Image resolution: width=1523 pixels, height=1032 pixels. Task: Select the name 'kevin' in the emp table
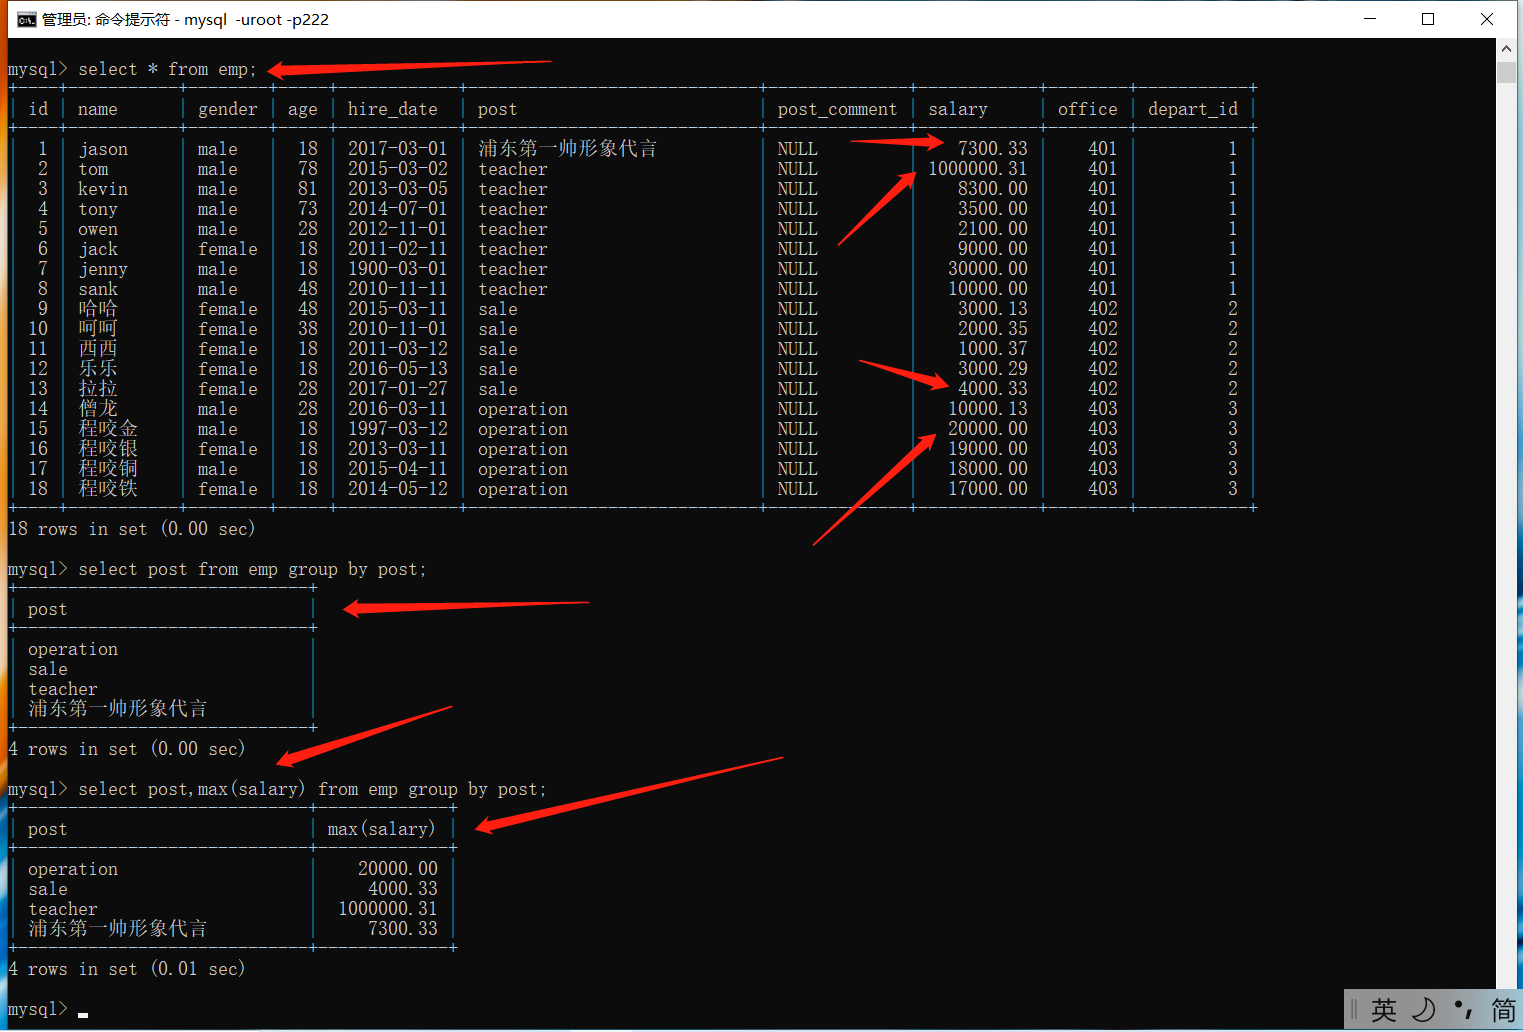pyautogui.click(x=103, y=189)
